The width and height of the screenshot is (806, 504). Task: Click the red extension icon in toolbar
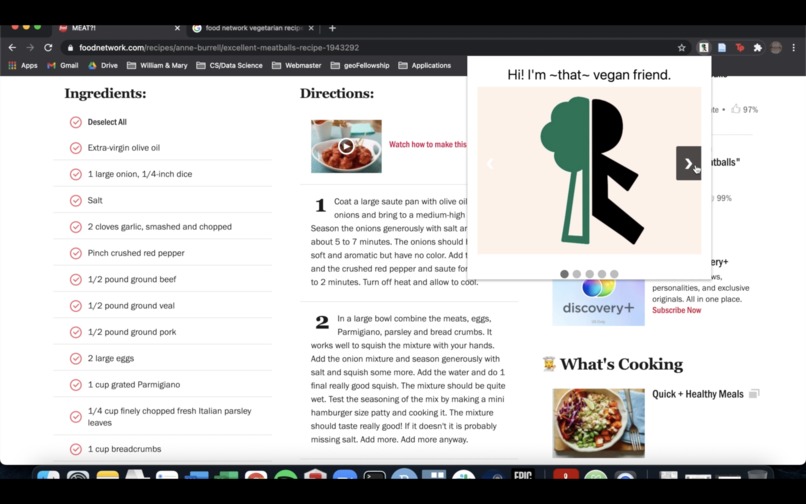tap(740, 48)
